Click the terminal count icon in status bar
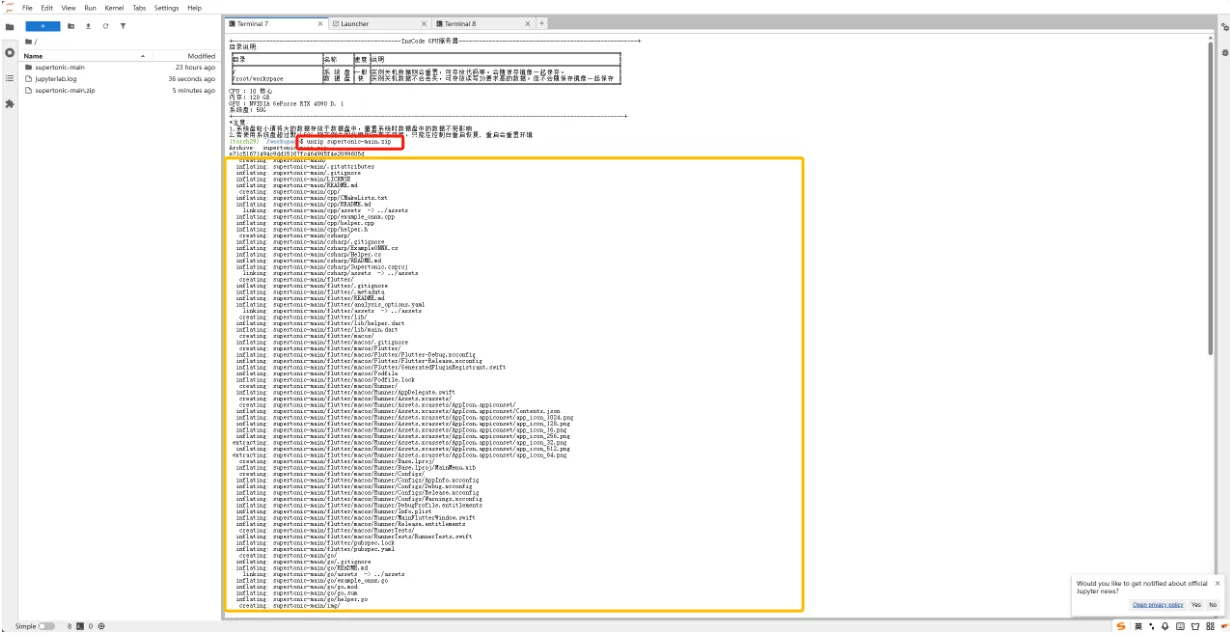 79,626
